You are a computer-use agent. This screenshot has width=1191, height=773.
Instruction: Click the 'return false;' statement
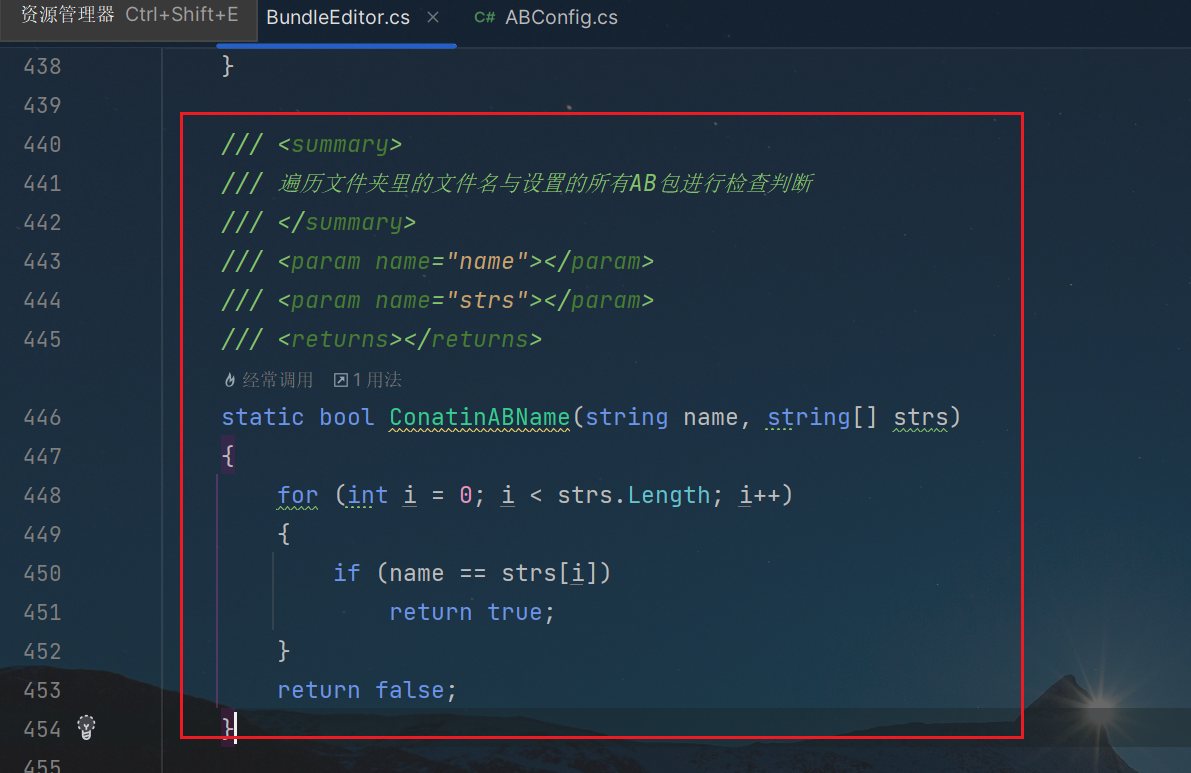pyautogui.click(x=366, y=690)
